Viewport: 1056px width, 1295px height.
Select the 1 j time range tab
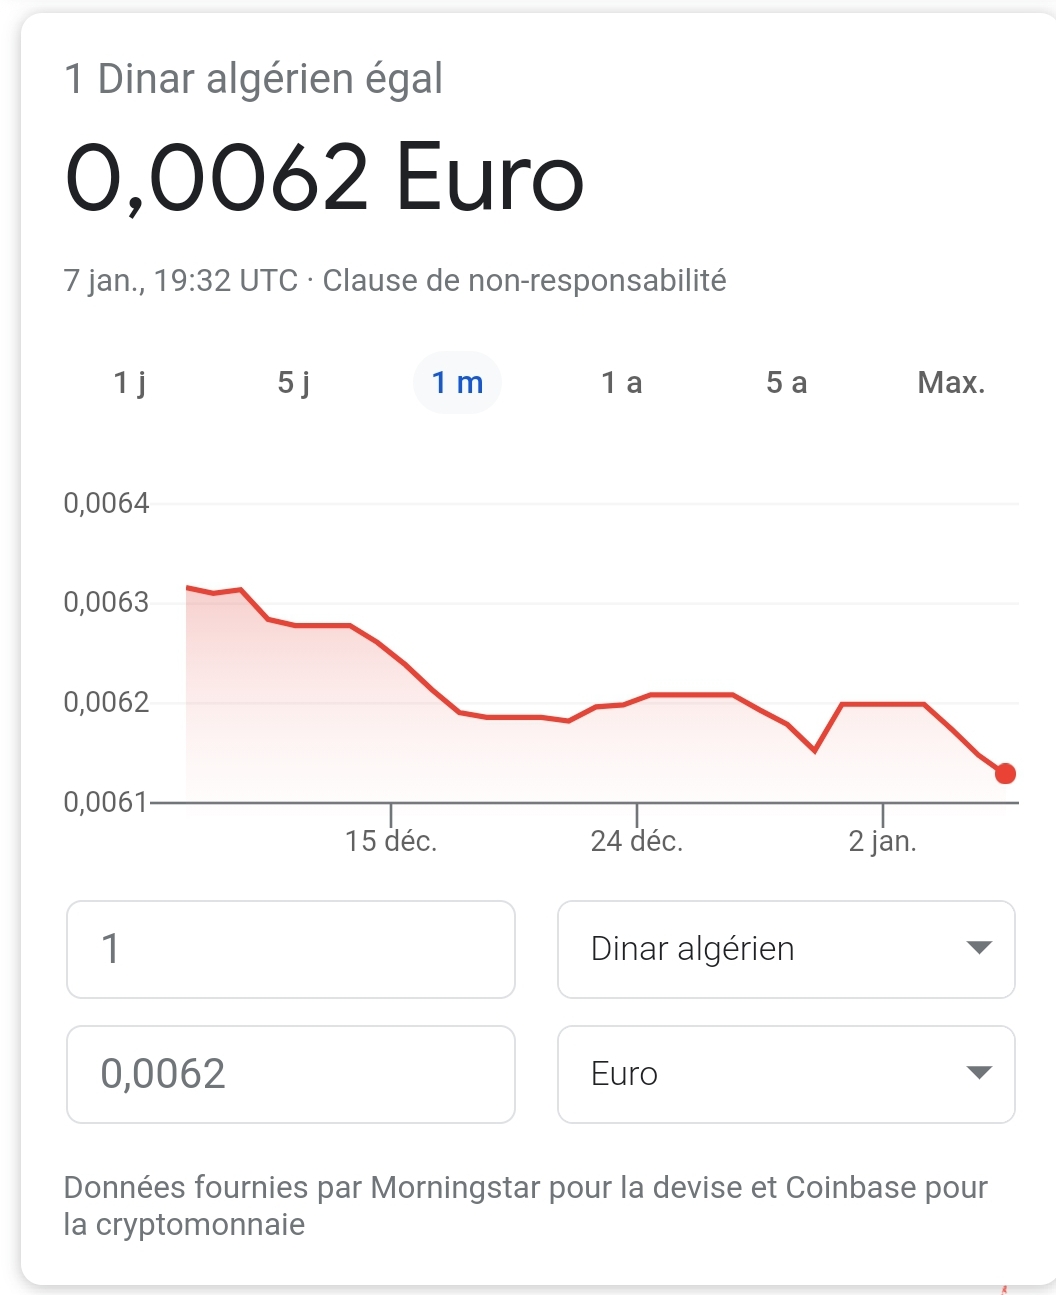coord(130,383)
